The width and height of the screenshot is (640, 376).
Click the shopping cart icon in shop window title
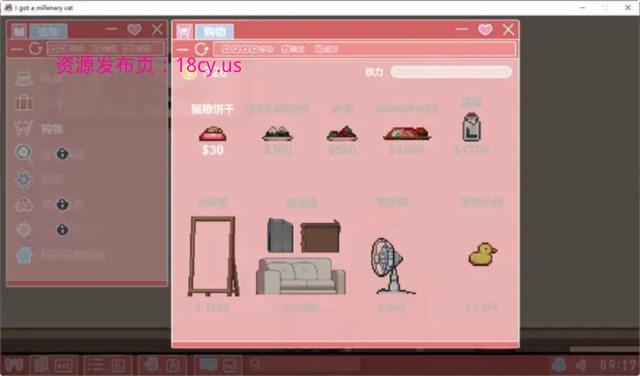click(x=184, y=31)
